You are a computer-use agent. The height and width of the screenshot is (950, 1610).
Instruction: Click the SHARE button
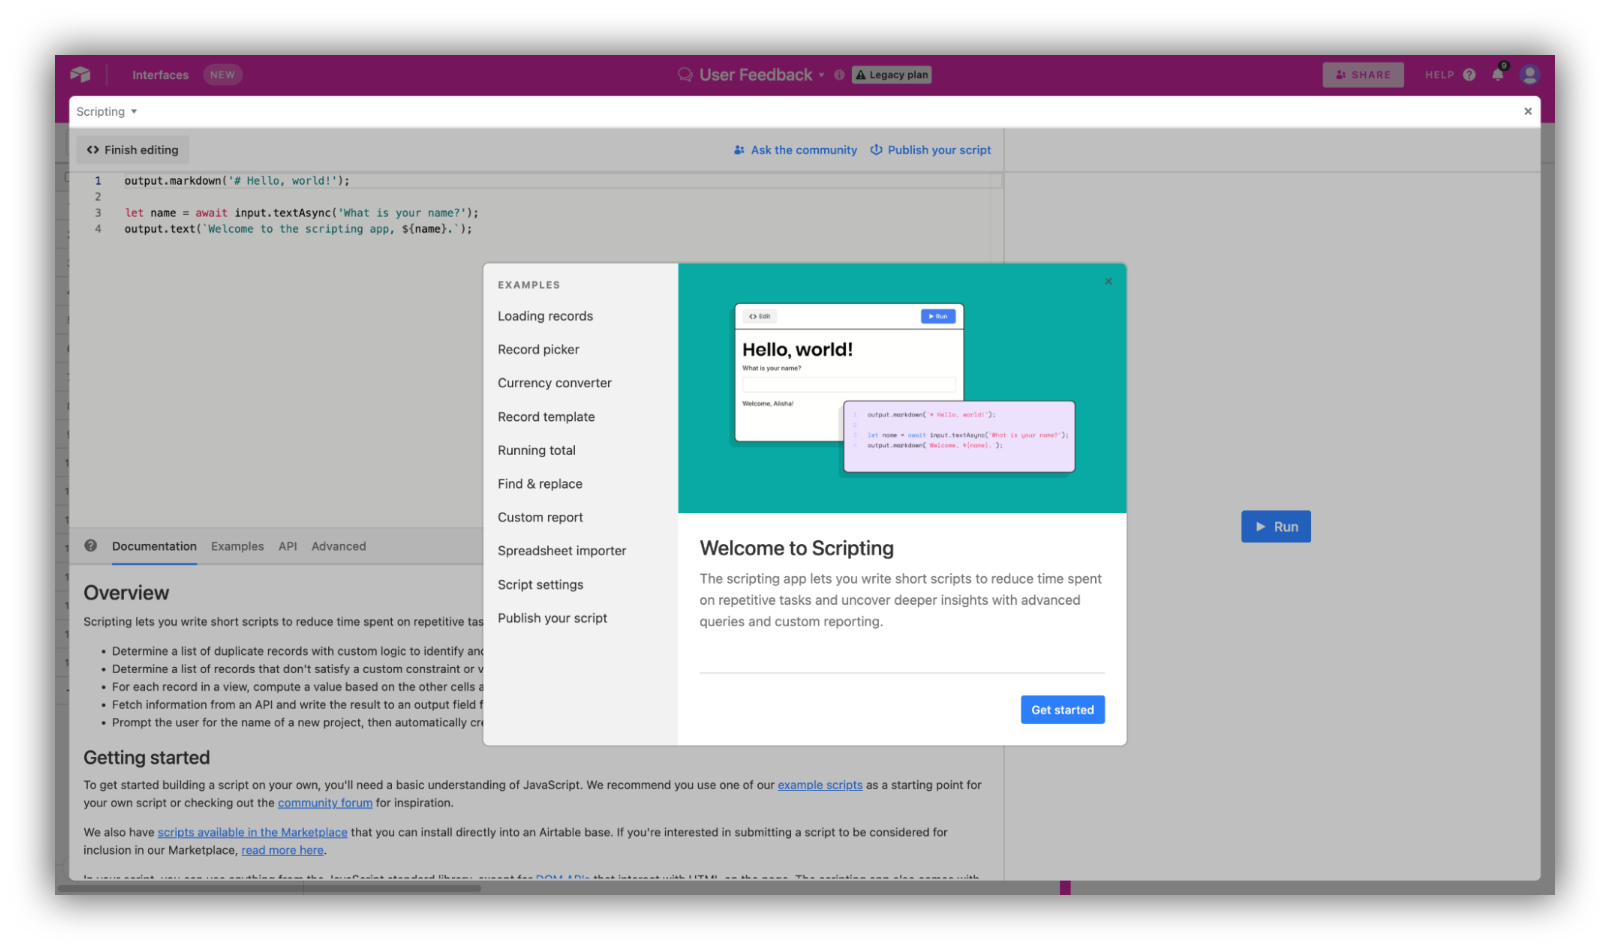point(1363,75)
